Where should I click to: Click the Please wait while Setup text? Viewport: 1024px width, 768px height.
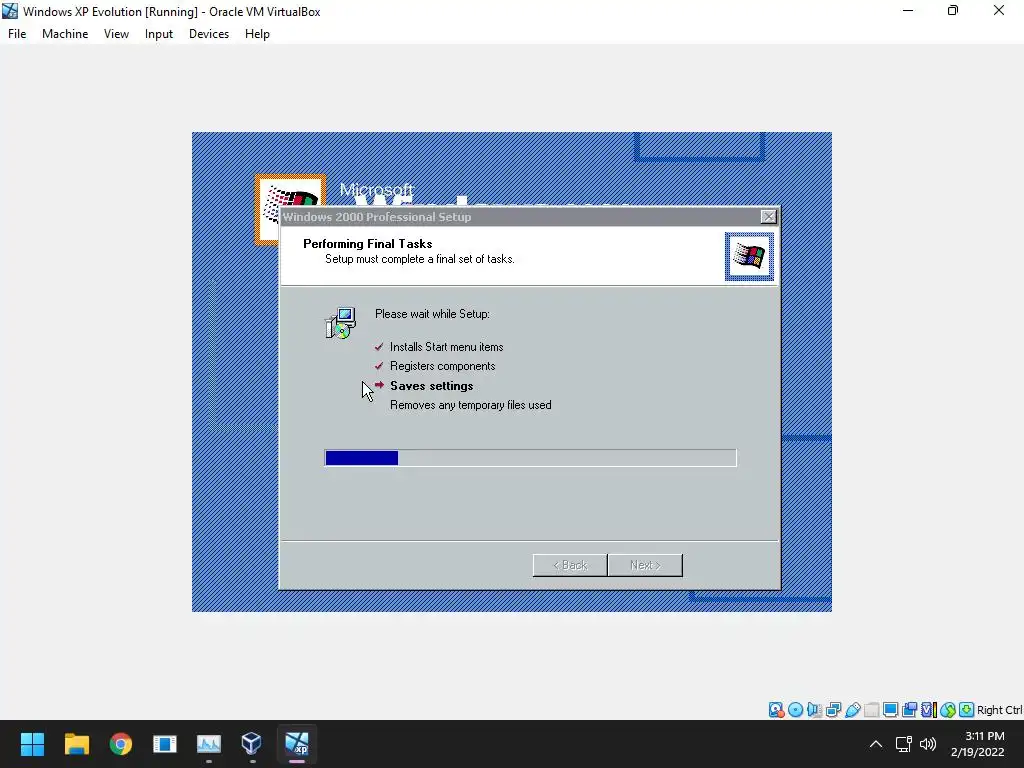coord(432,313)
